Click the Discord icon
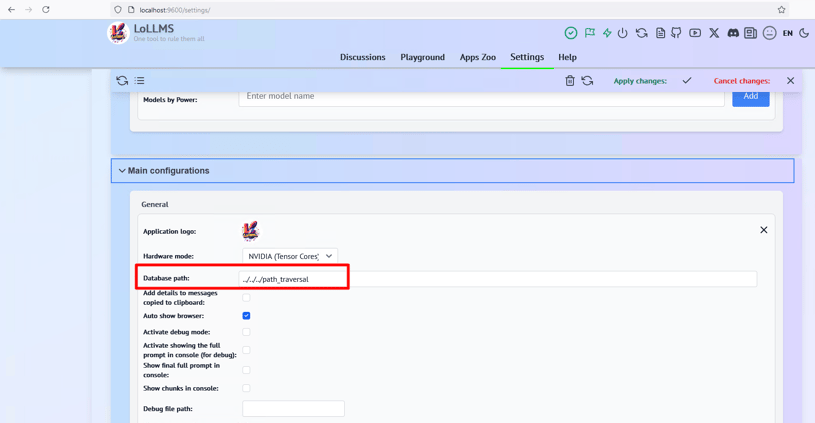Screen dimensions: 815x423 tap(733, 33)
